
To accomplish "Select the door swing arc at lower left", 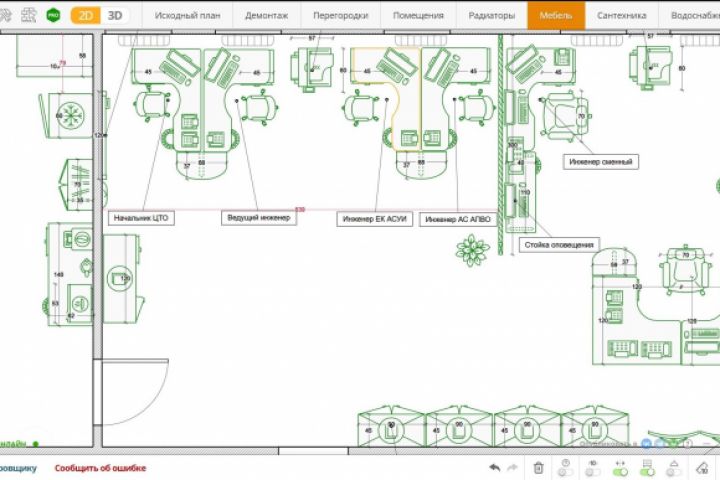I will (x=135, y=393).
